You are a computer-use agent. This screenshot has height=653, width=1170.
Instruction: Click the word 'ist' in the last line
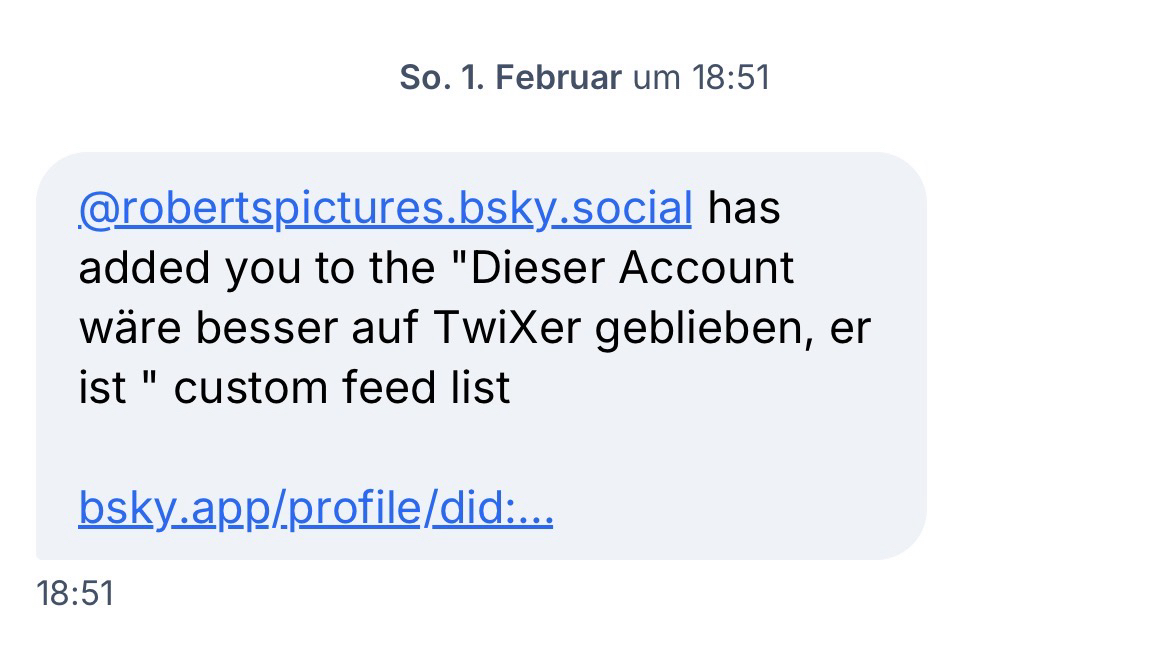click(102, 388)
